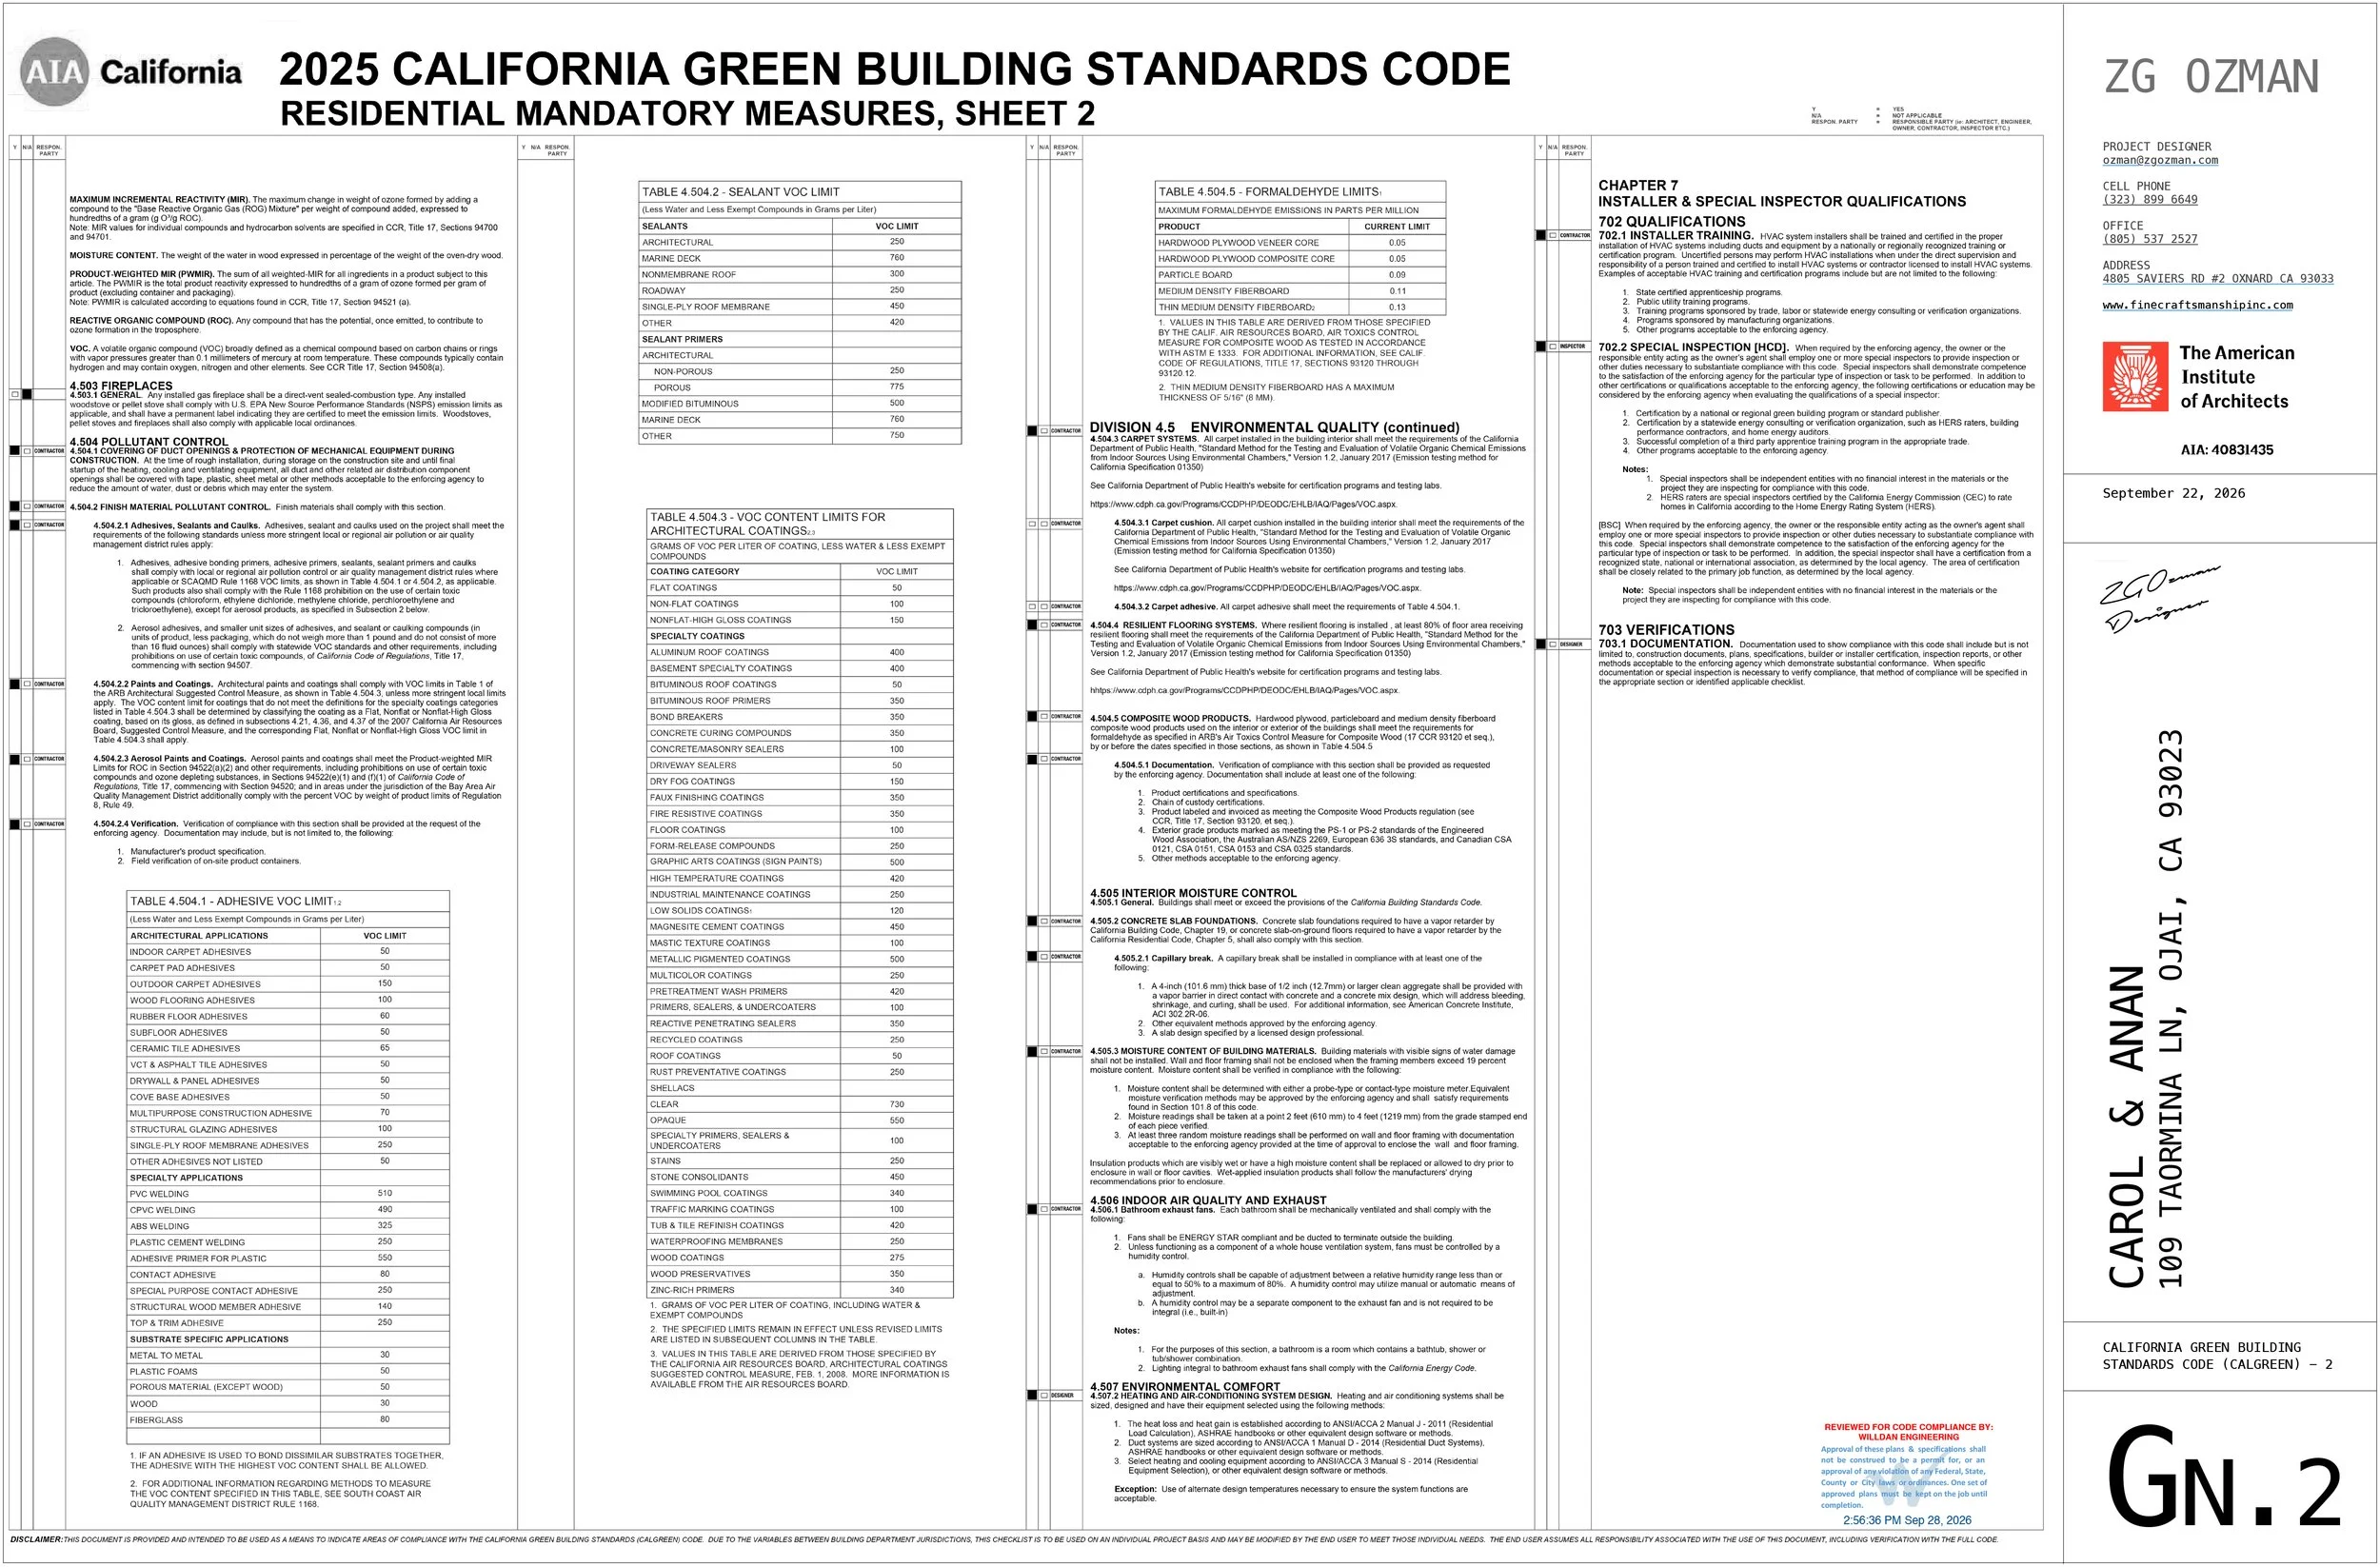
Task: Check the N/A box beside 4.504.5 Composite Wood Products
Action: pos(1044,717)
